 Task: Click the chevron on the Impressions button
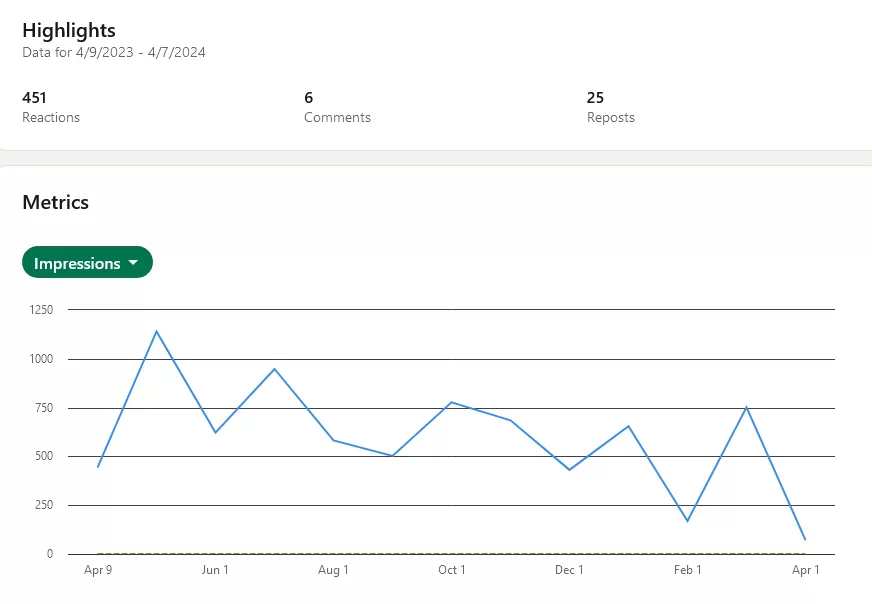[x=132, y=262]
